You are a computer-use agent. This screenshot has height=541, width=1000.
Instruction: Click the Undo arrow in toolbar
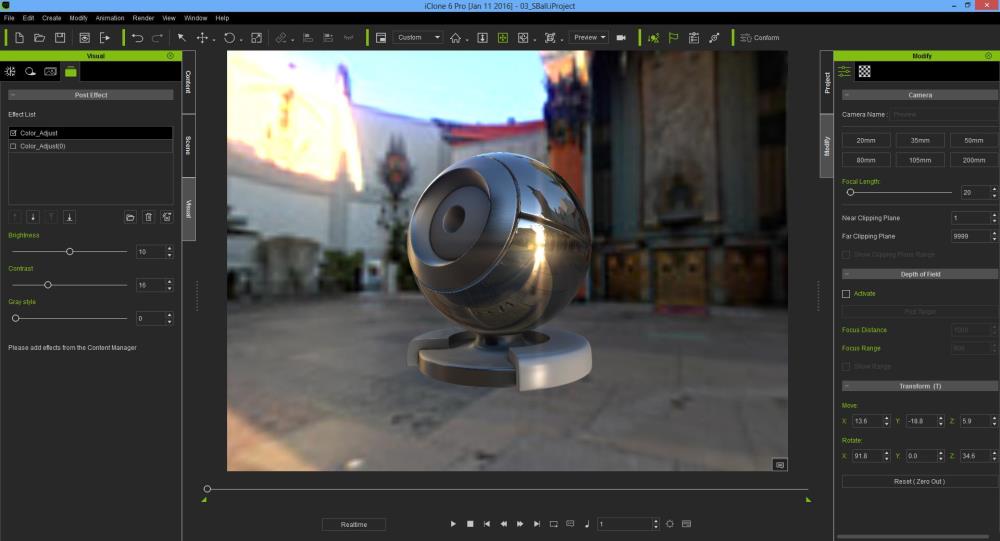(137, 38)
